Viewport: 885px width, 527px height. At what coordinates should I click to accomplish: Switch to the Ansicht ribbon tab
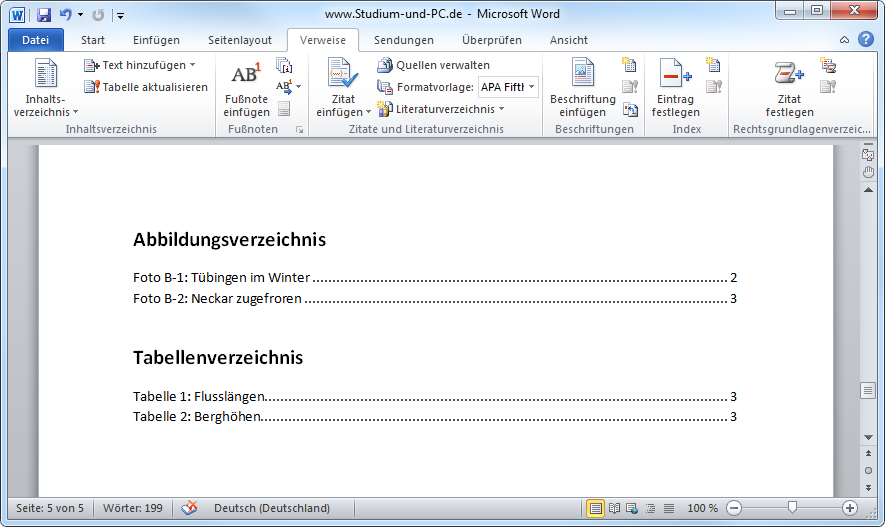(x=568, y=40)
